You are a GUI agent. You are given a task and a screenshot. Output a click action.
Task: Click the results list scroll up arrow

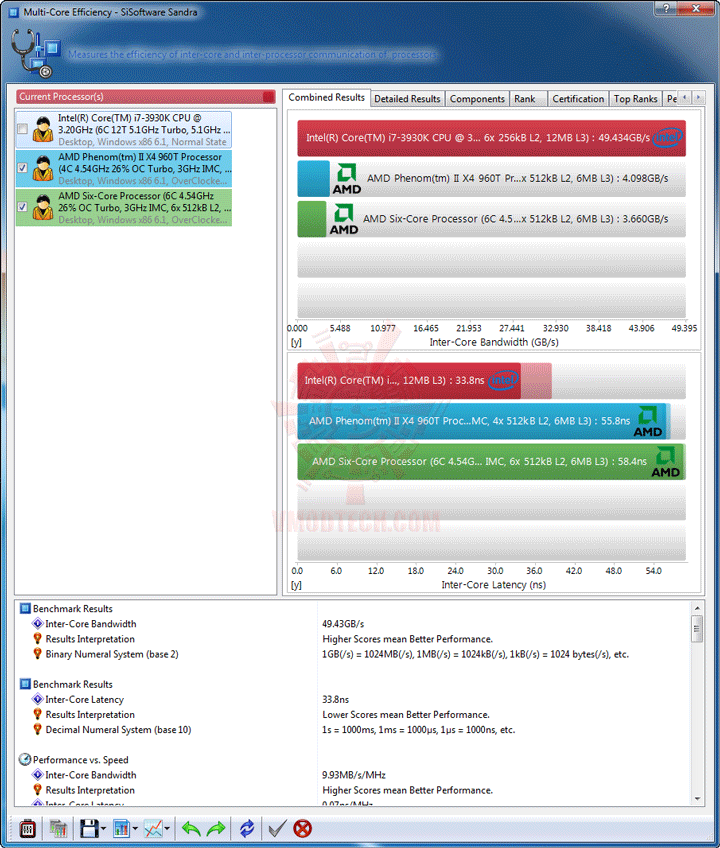point(697,608)
